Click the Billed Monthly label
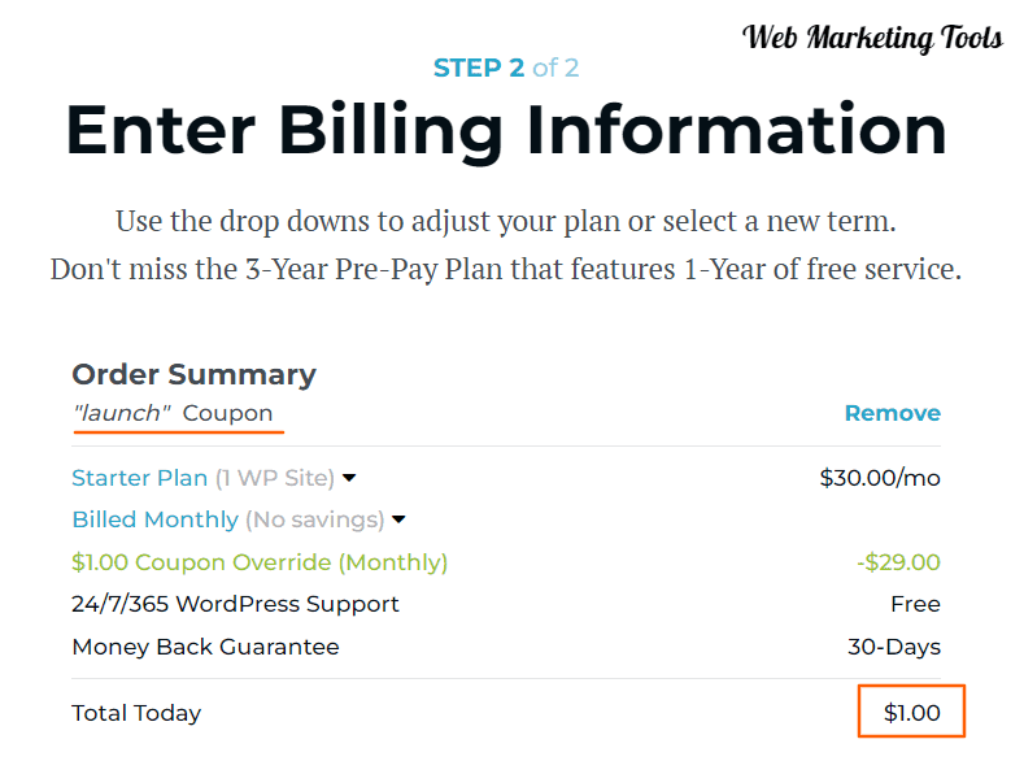The width and height of the screenshot is (1024, 761). (155, 520)
